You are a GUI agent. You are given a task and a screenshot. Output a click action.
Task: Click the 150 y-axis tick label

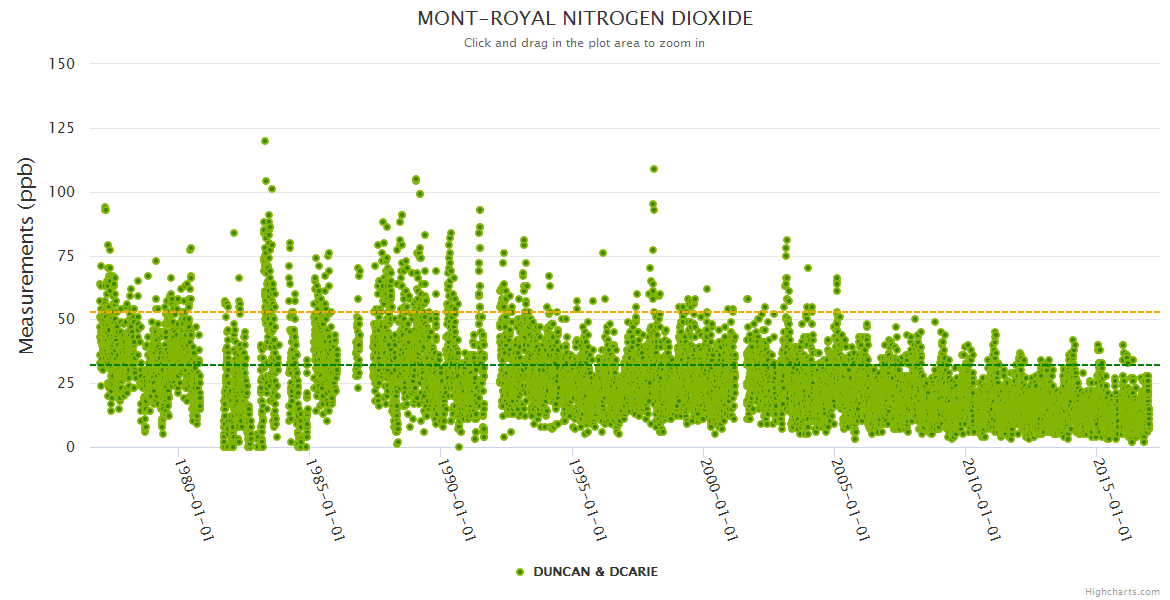pos(62,64)
